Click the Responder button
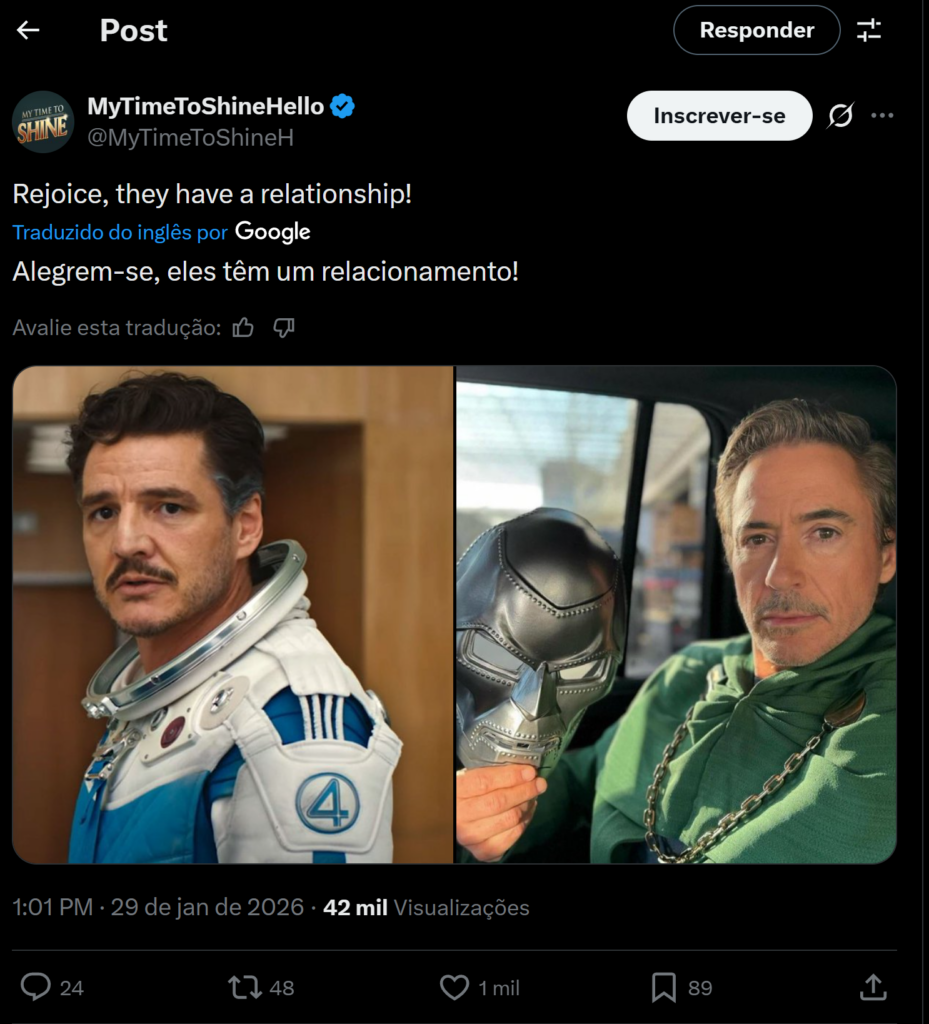Screen dimensions: 929x1024 (x=756, y=30)
